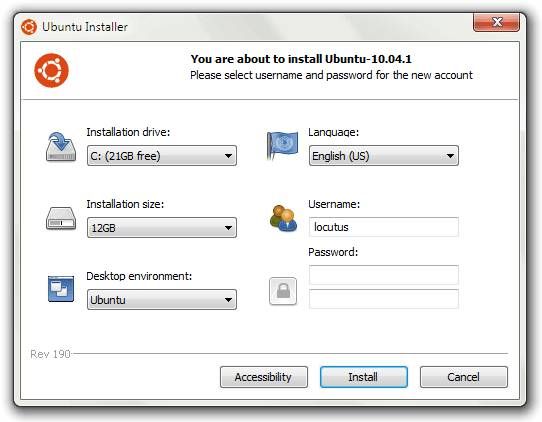Click the username people icon
The image size is (542, 422).
pyautogui.click(x=283, y=218)
